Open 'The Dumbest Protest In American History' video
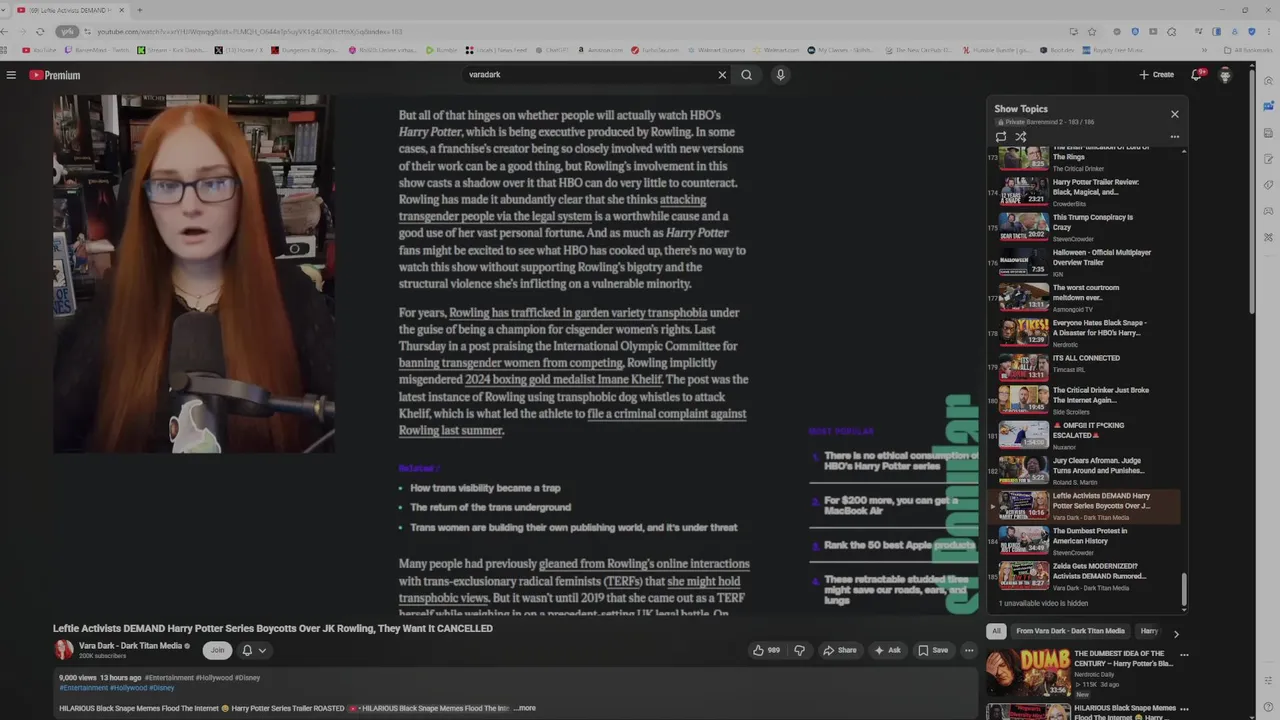 pyautogui.click(x=1084, y=540)
